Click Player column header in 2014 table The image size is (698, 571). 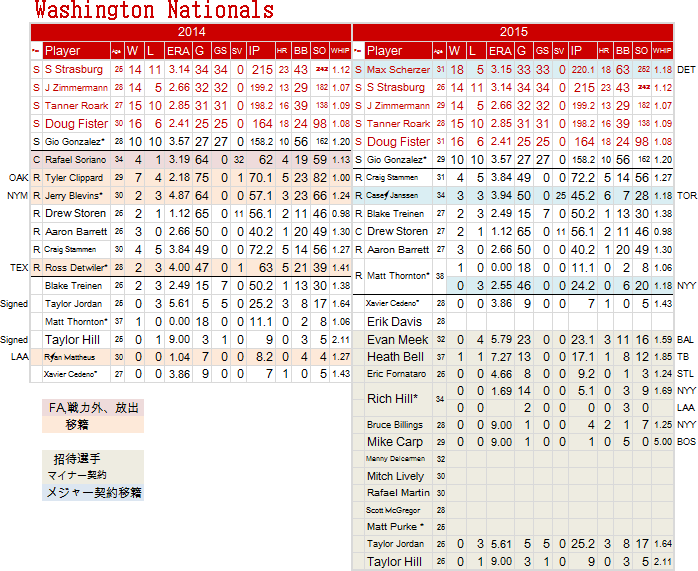coord(76,51)
